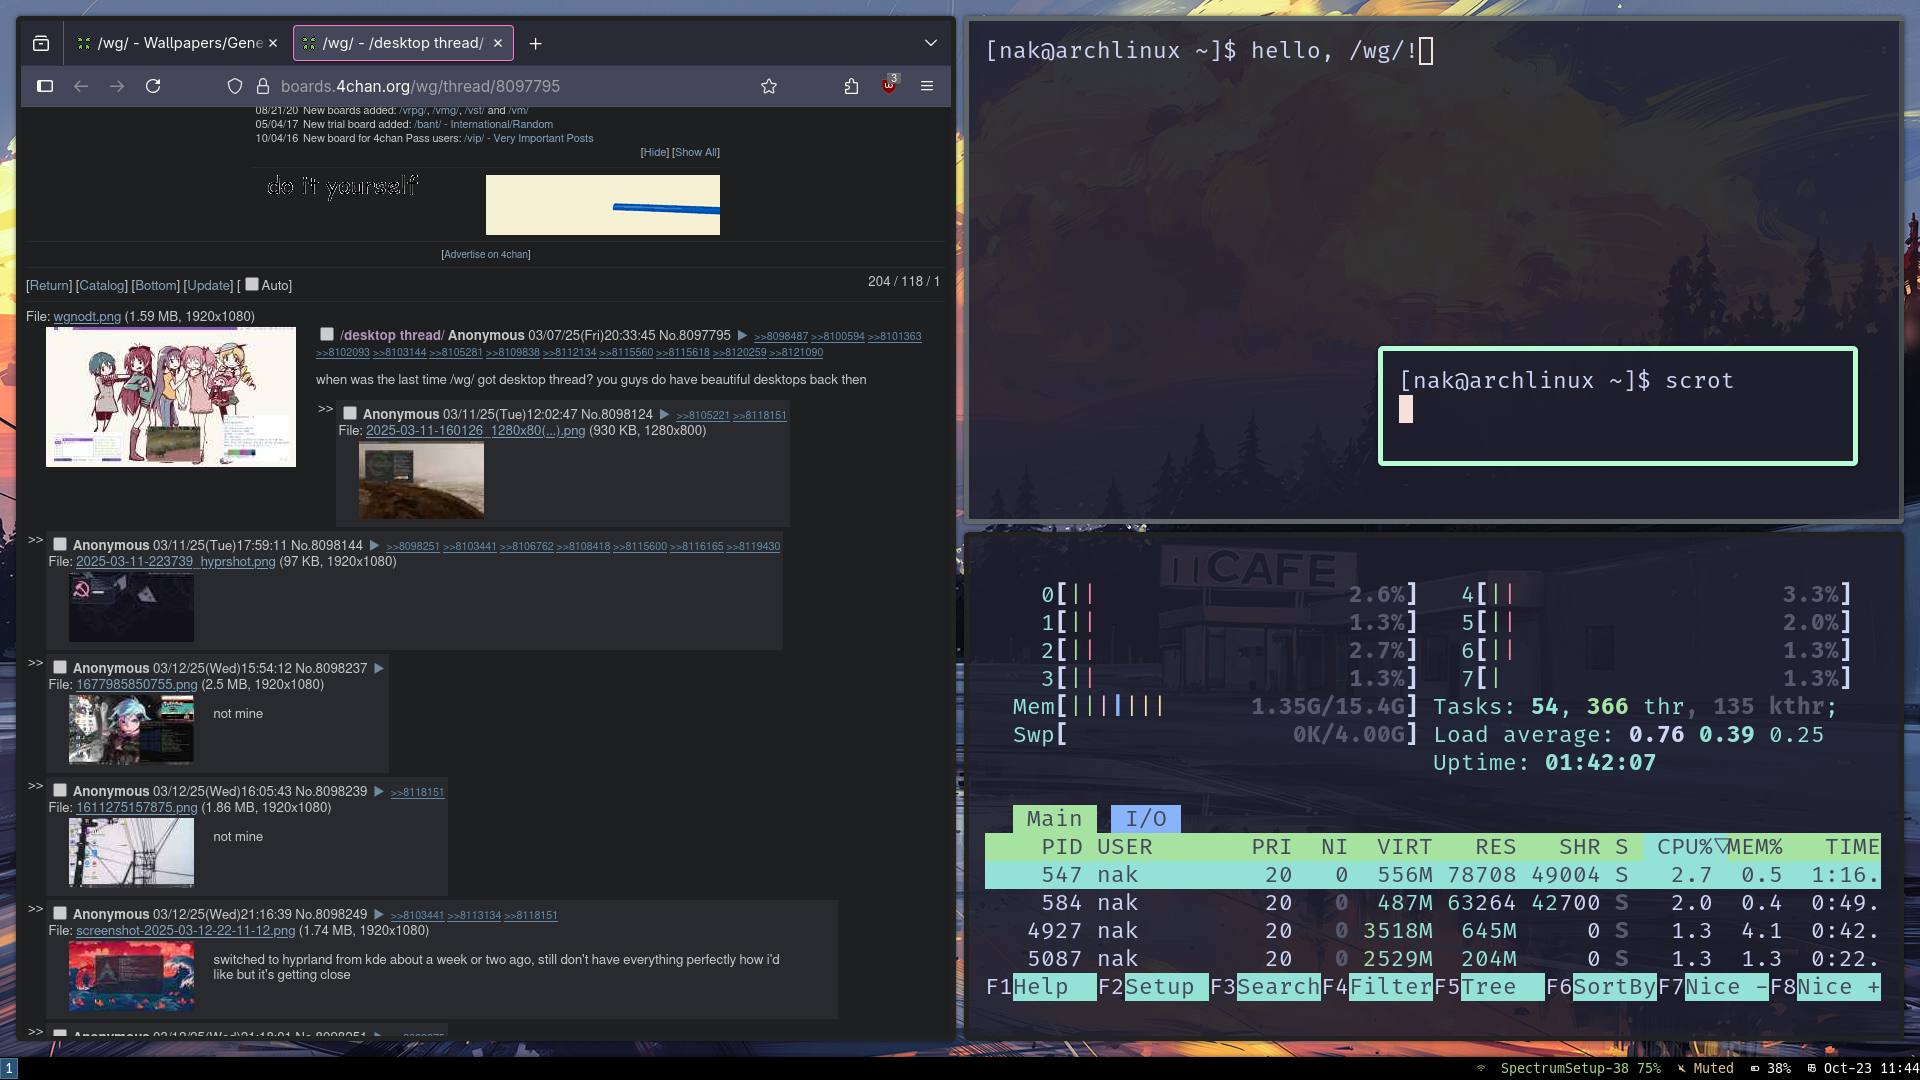Open Firefox View icon in tab bar

(x=41, y=43)
